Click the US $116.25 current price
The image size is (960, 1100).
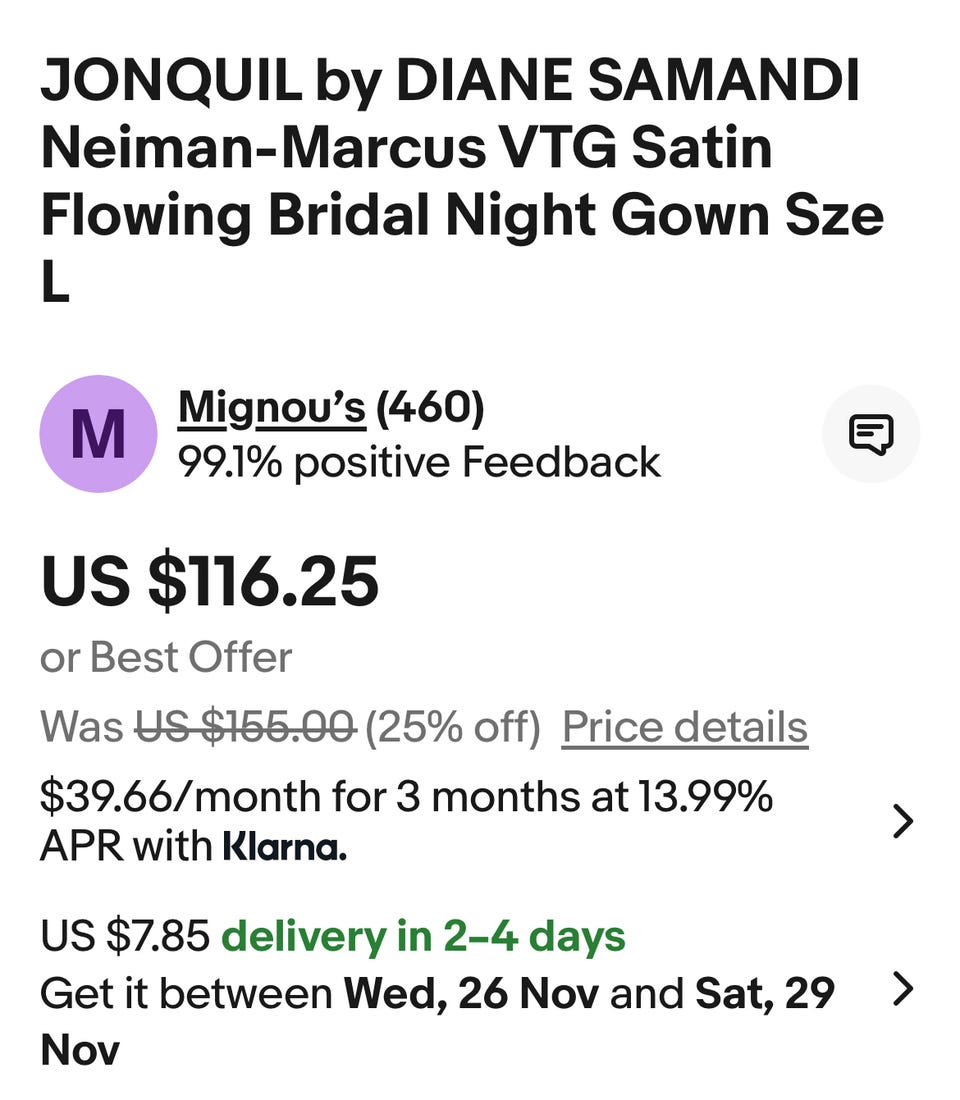click(210, 582)
